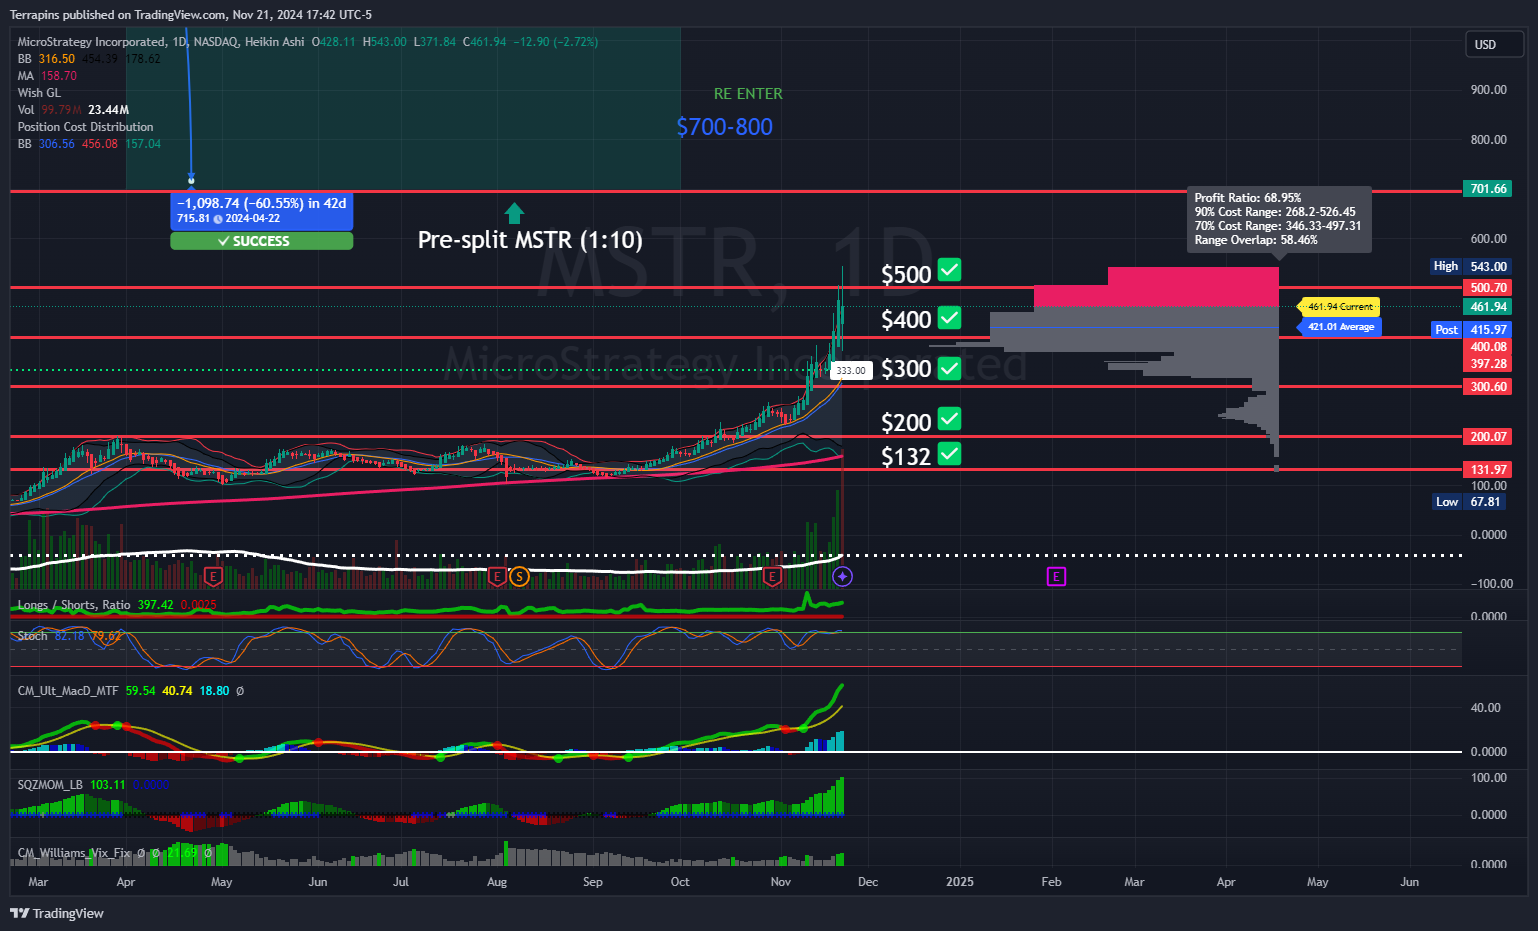Click green checkmark beside $132

click(949, 454)
